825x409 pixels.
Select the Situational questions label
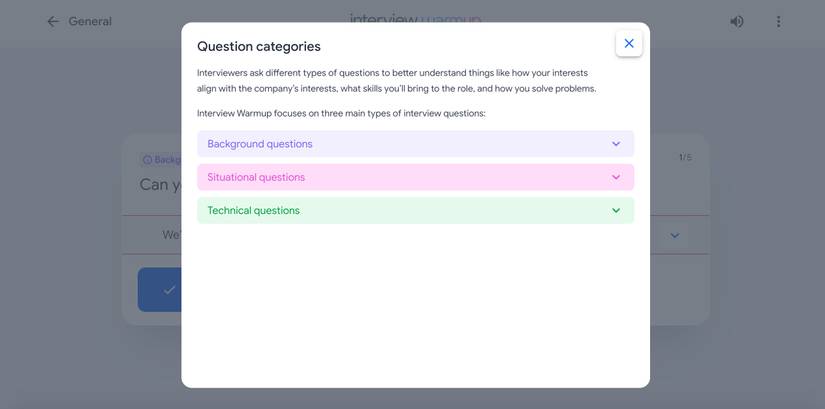click(x=256, y=177)
